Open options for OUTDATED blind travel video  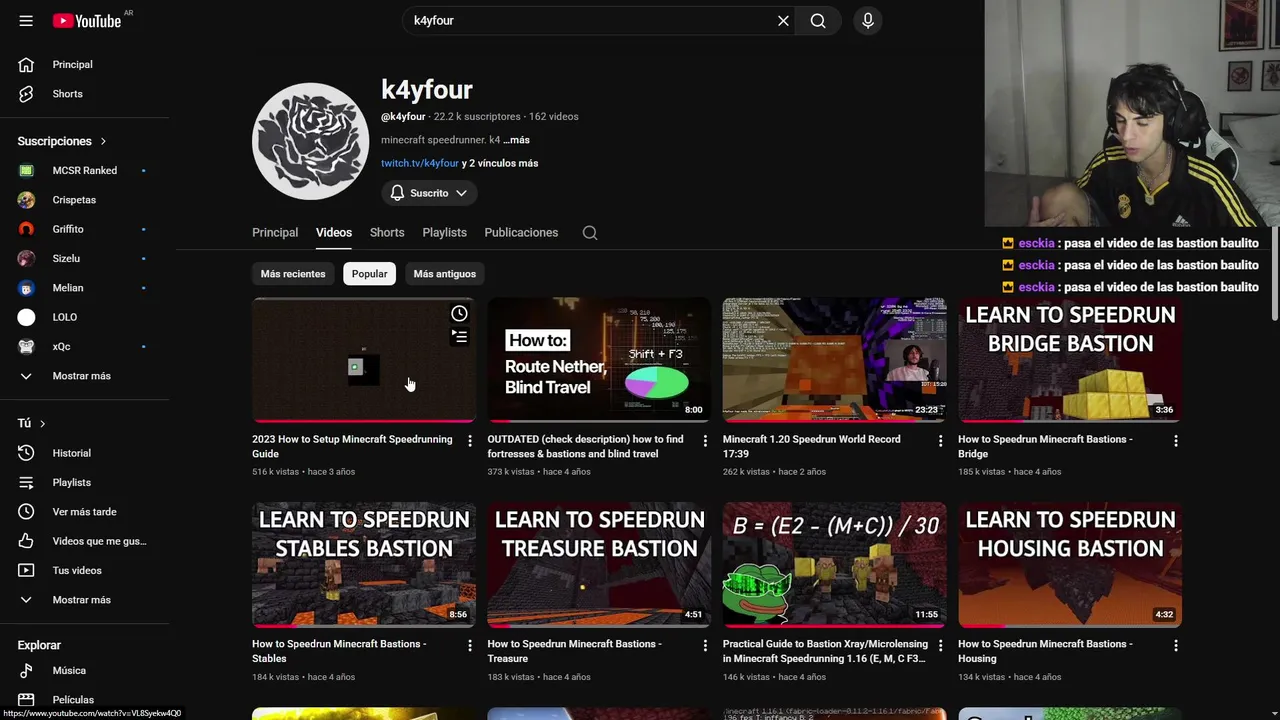tap(705, 441)
